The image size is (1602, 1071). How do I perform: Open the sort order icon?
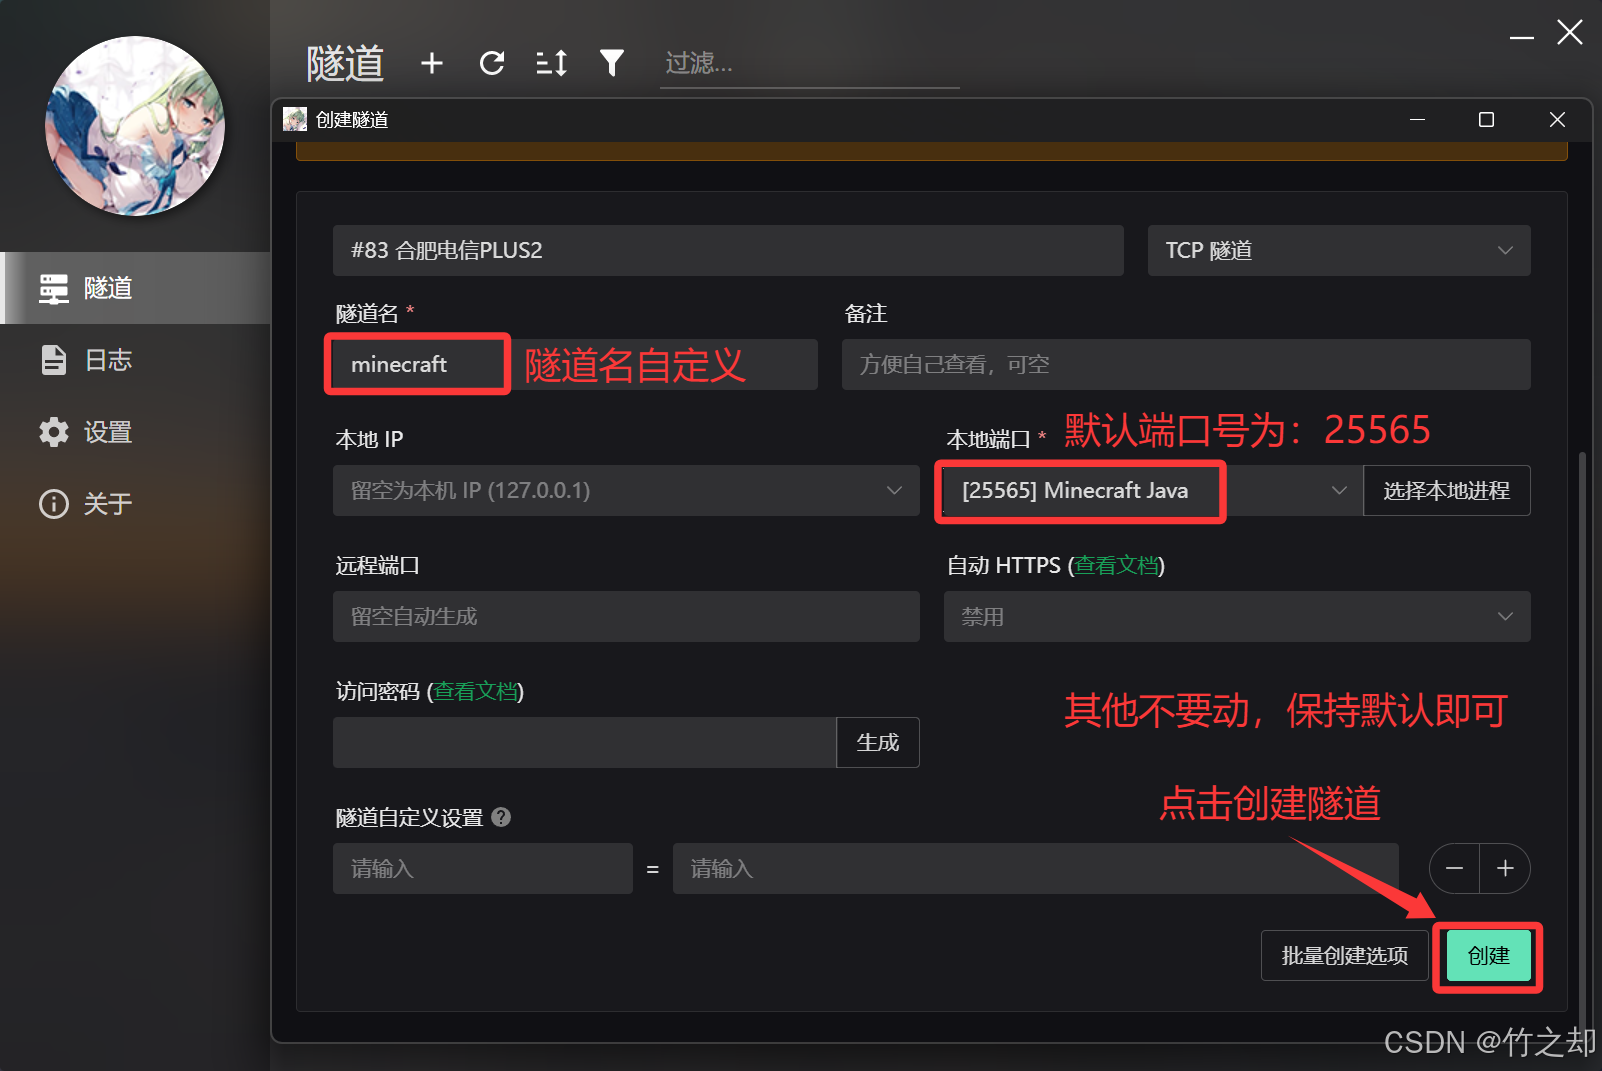coord(551,63)
